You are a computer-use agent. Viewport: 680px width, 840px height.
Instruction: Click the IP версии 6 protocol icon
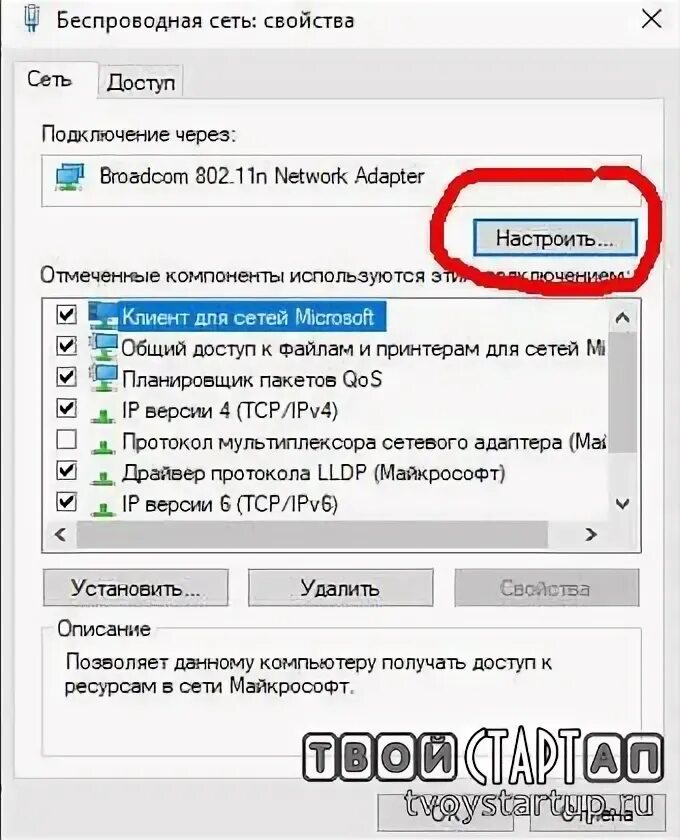tap(103, 506)
